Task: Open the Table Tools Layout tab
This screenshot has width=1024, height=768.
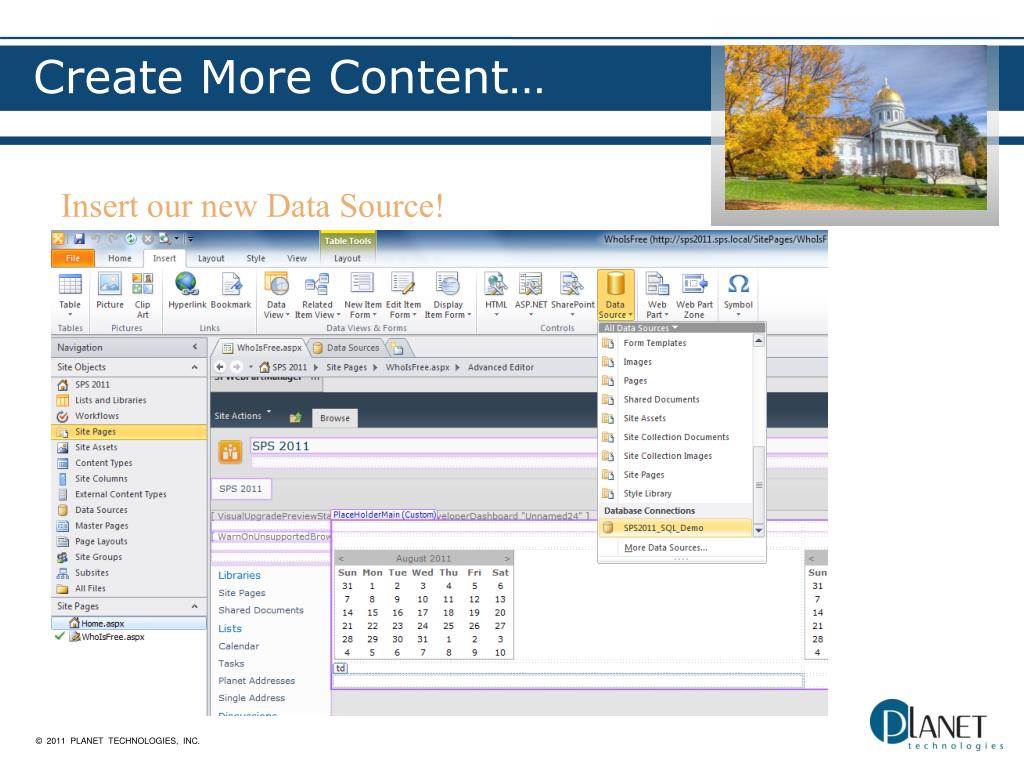Action: 347,259
